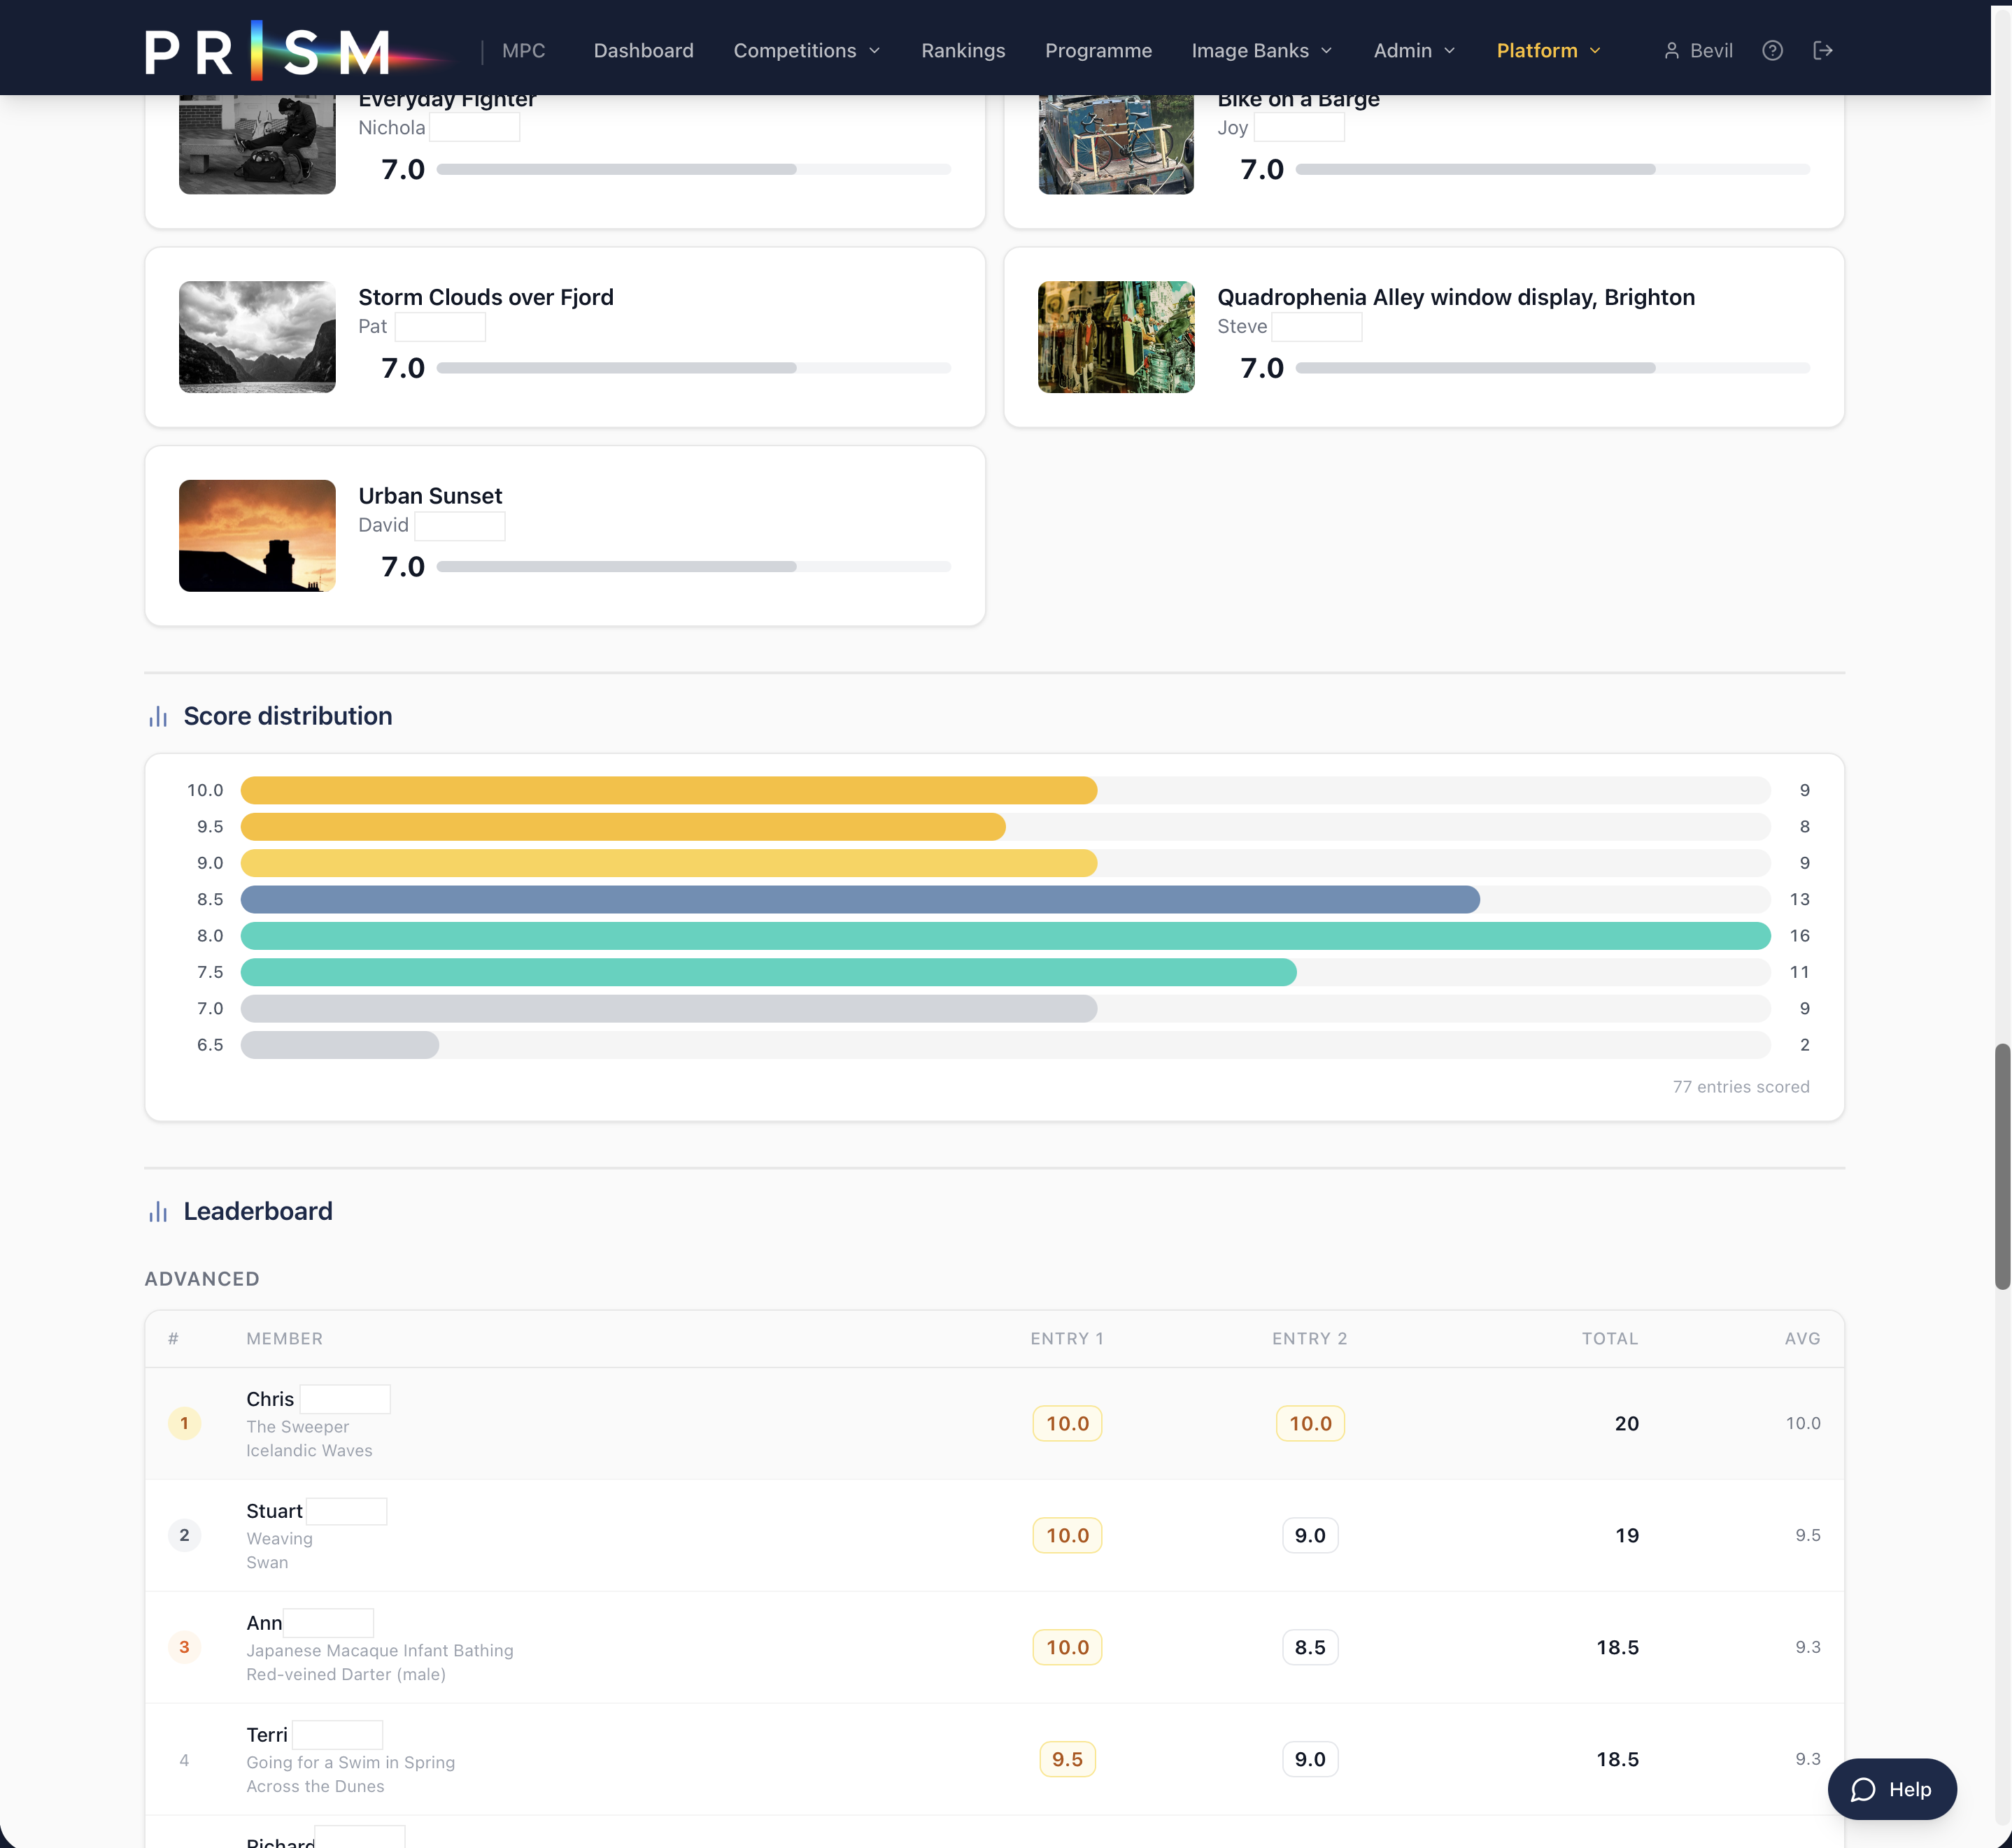Click the ENTRY 1 column header
Viewport: 2012px width, 1848px height.
coord(1067,1339)
